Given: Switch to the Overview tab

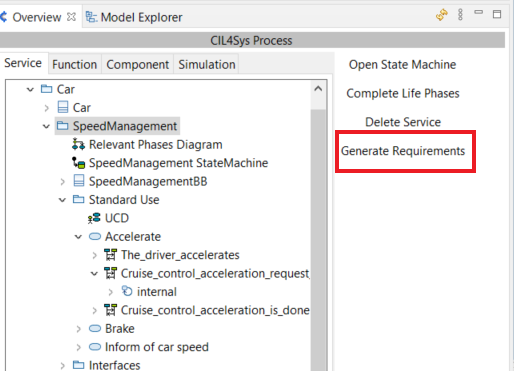Looking at the screenshot, I should pos(37,17).
